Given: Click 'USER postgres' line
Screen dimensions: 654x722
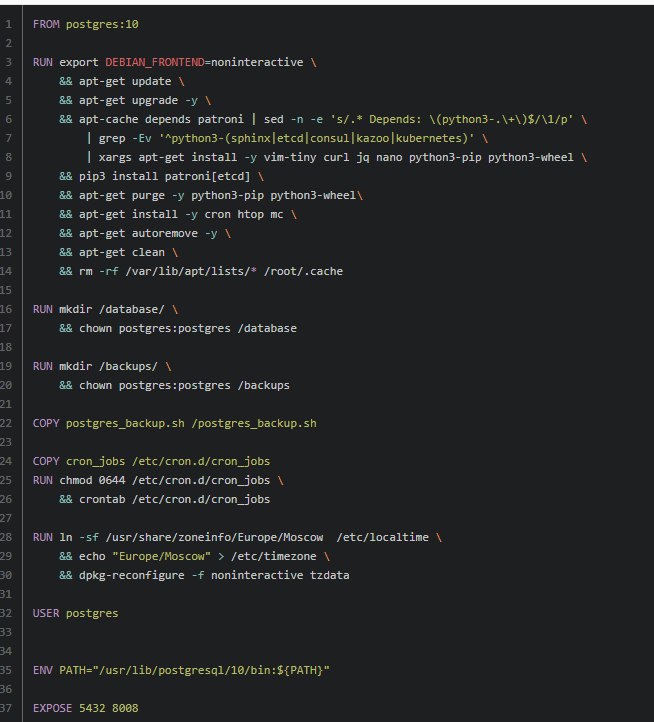Looking at the screenshot, I should (76, 613).
